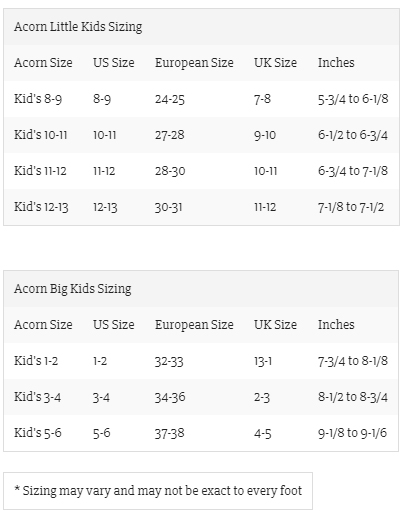Click the Acorn Little Kids Sizing title
This screenshot has height=514, width=401.
pyautogui.click(x=78, y=27)
